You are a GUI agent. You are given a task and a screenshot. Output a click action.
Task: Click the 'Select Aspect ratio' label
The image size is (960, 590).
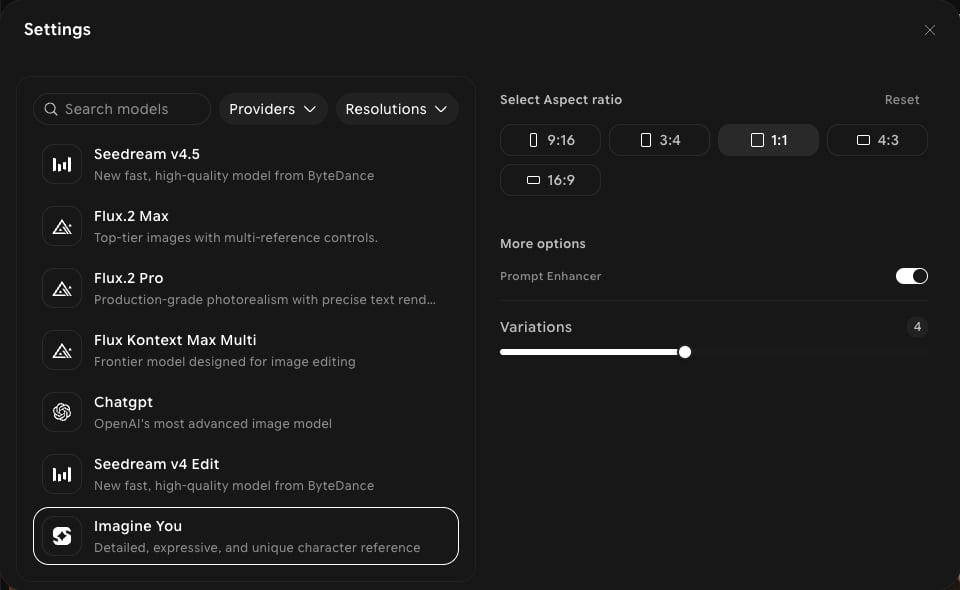click(561, 100)
